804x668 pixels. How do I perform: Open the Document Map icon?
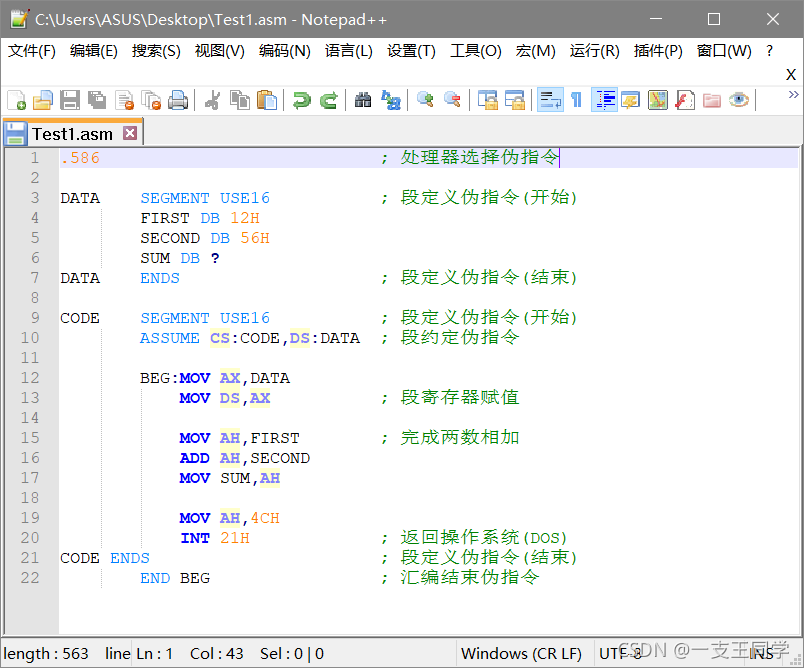657,100
